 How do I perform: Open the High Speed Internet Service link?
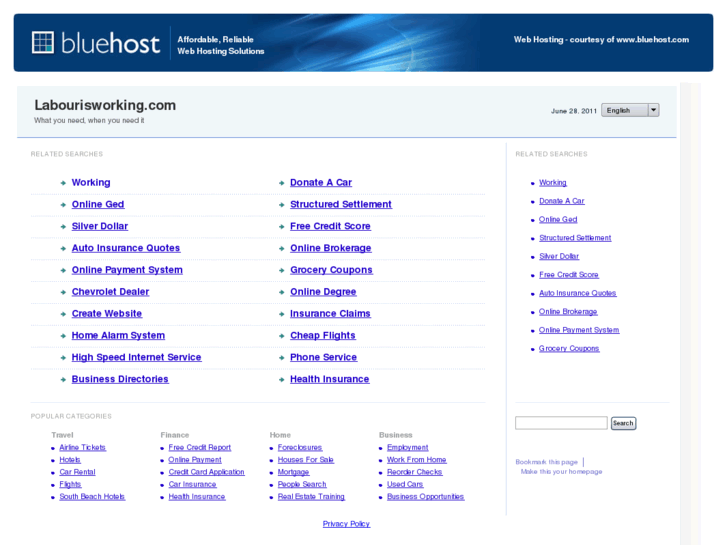136,357
